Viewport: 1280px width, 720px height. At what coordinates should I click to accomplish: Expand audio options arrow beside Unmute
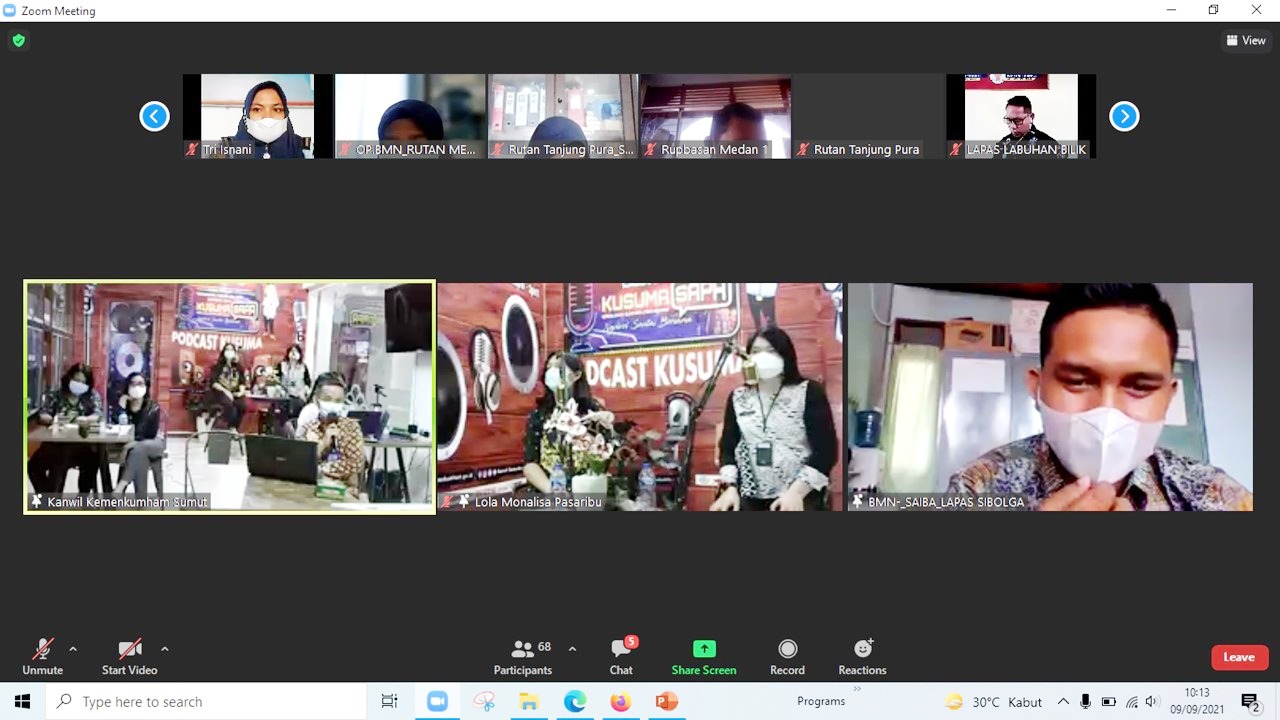tap(73, 649)
